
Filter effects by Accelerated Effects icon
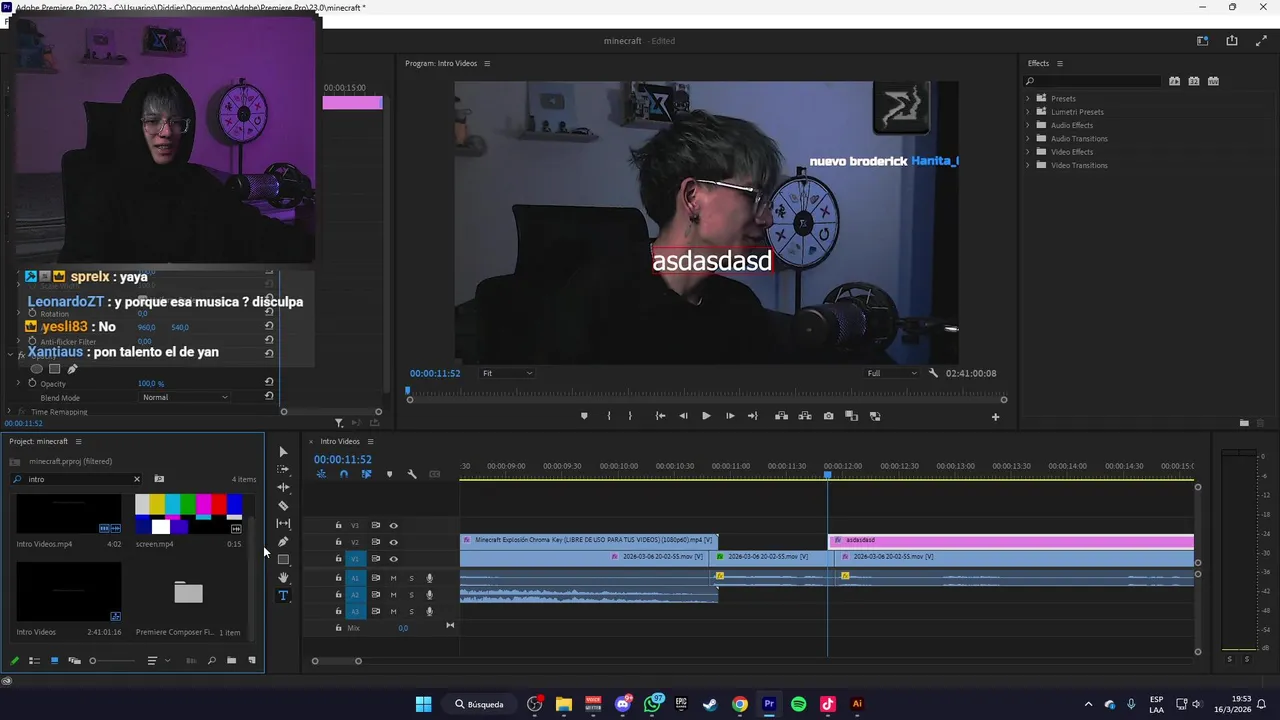point(1174,81)
